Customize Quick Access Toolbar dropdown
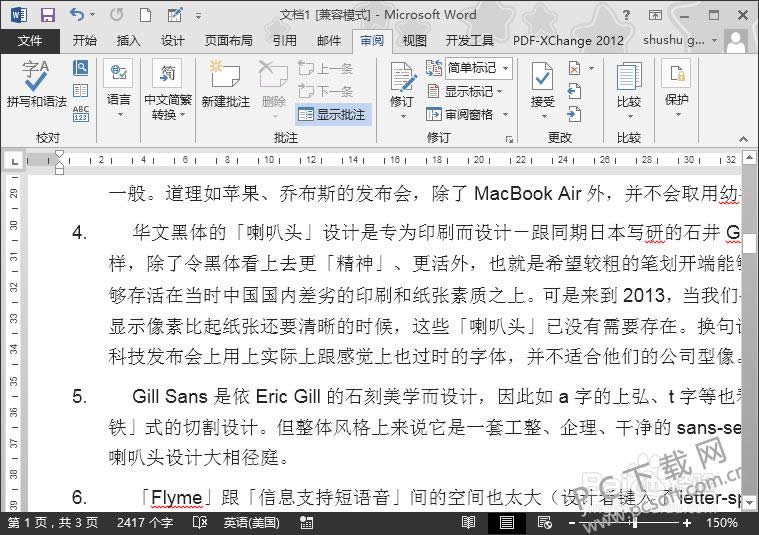 198,16
